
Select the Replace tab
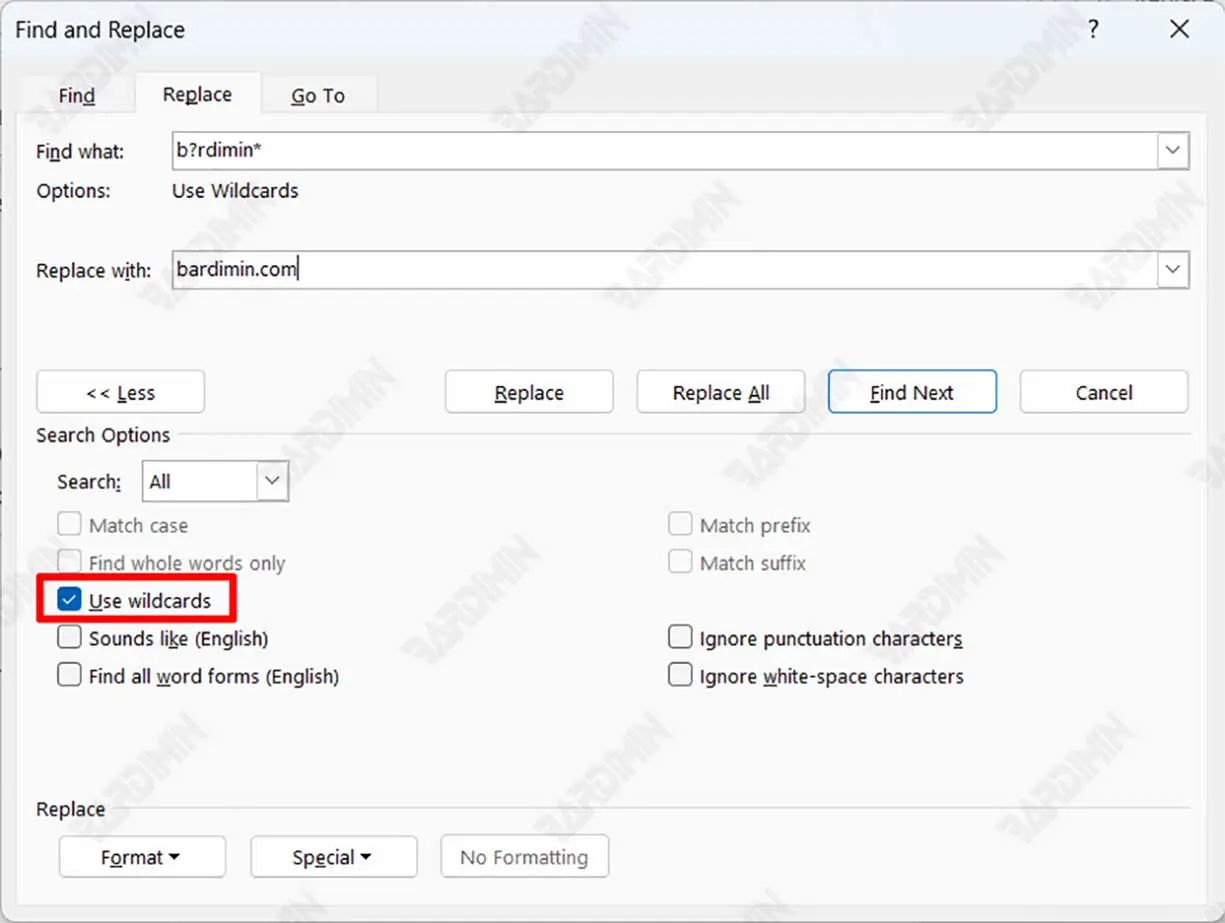(x=197, y=95)
